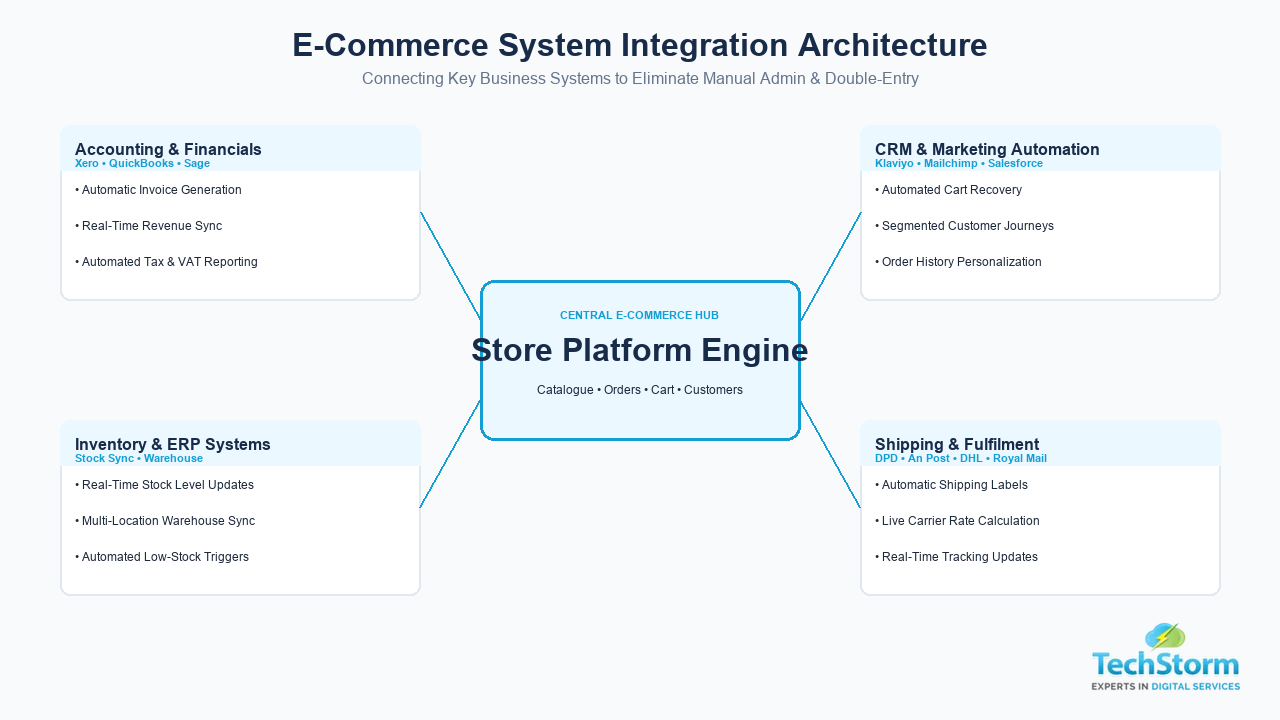This screenshot has width=1280, height=720.
Task: Click the CRM & Marketing Automation heading
Action: (987, 149)
